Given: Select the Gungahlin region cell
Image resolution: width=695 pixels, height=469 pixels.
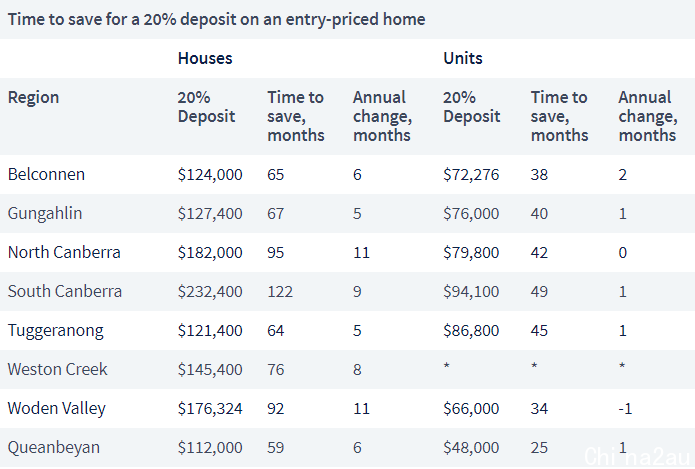Looking at the screenshot, I should click(45, 214).
